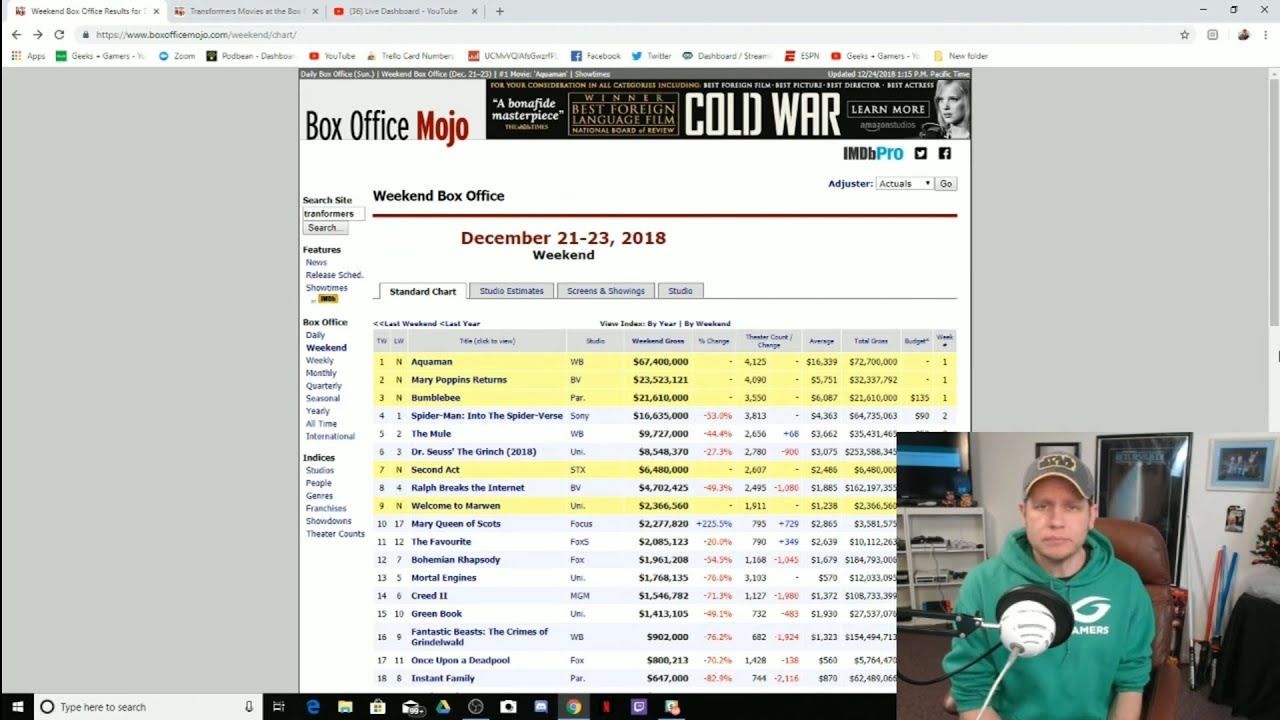The height and width of the screenshot is (720, 1280).
Task: Click the Windows search box
Action: coord(149,707)
